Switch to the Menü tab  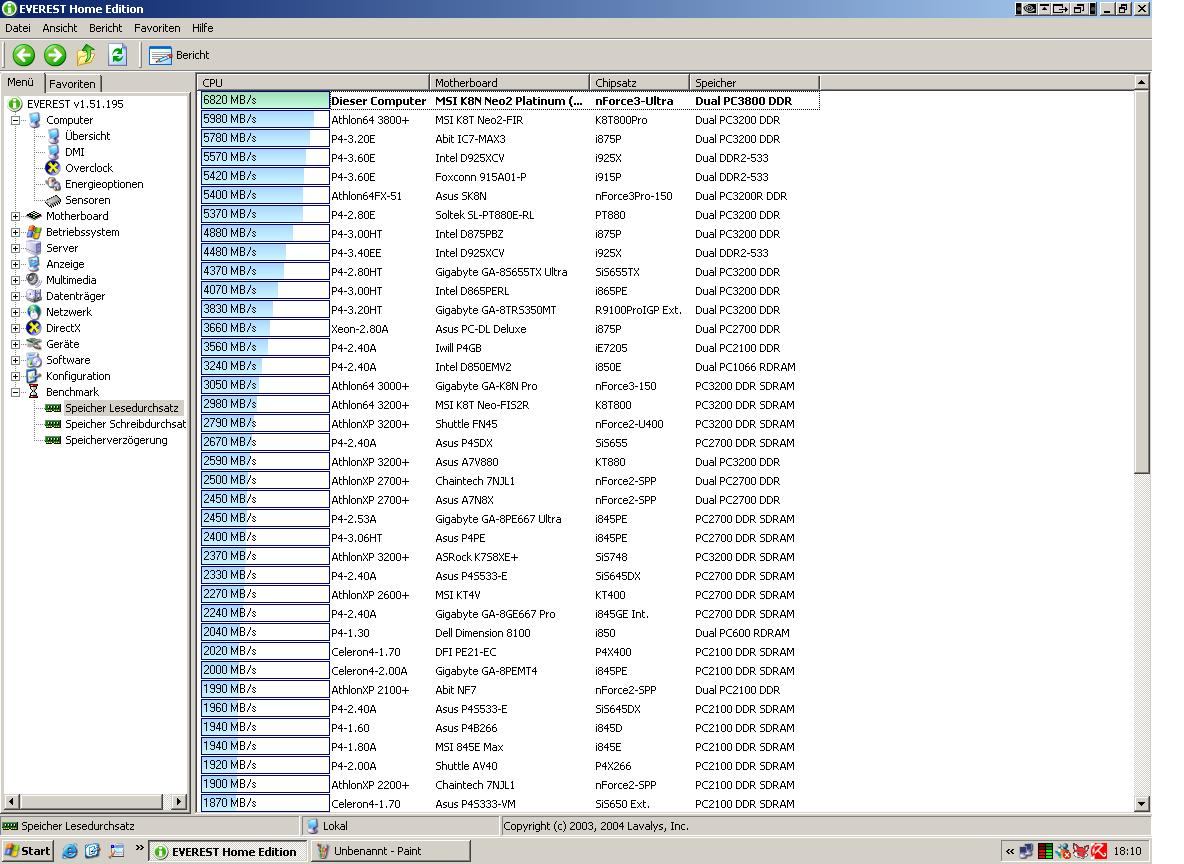pos(21,82)
